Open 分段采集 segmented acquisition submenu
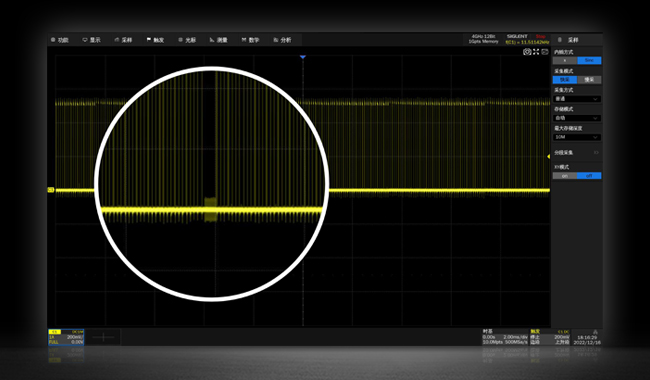Screen dimensions: 650x380 coord(577,152)
